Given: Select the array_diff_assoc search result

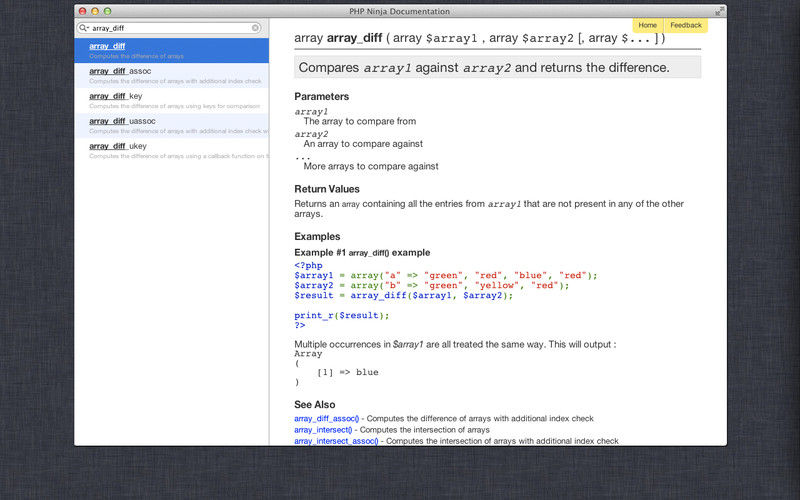Looking at the screenshot, I should pyautogui.click(x=171, y=76).
